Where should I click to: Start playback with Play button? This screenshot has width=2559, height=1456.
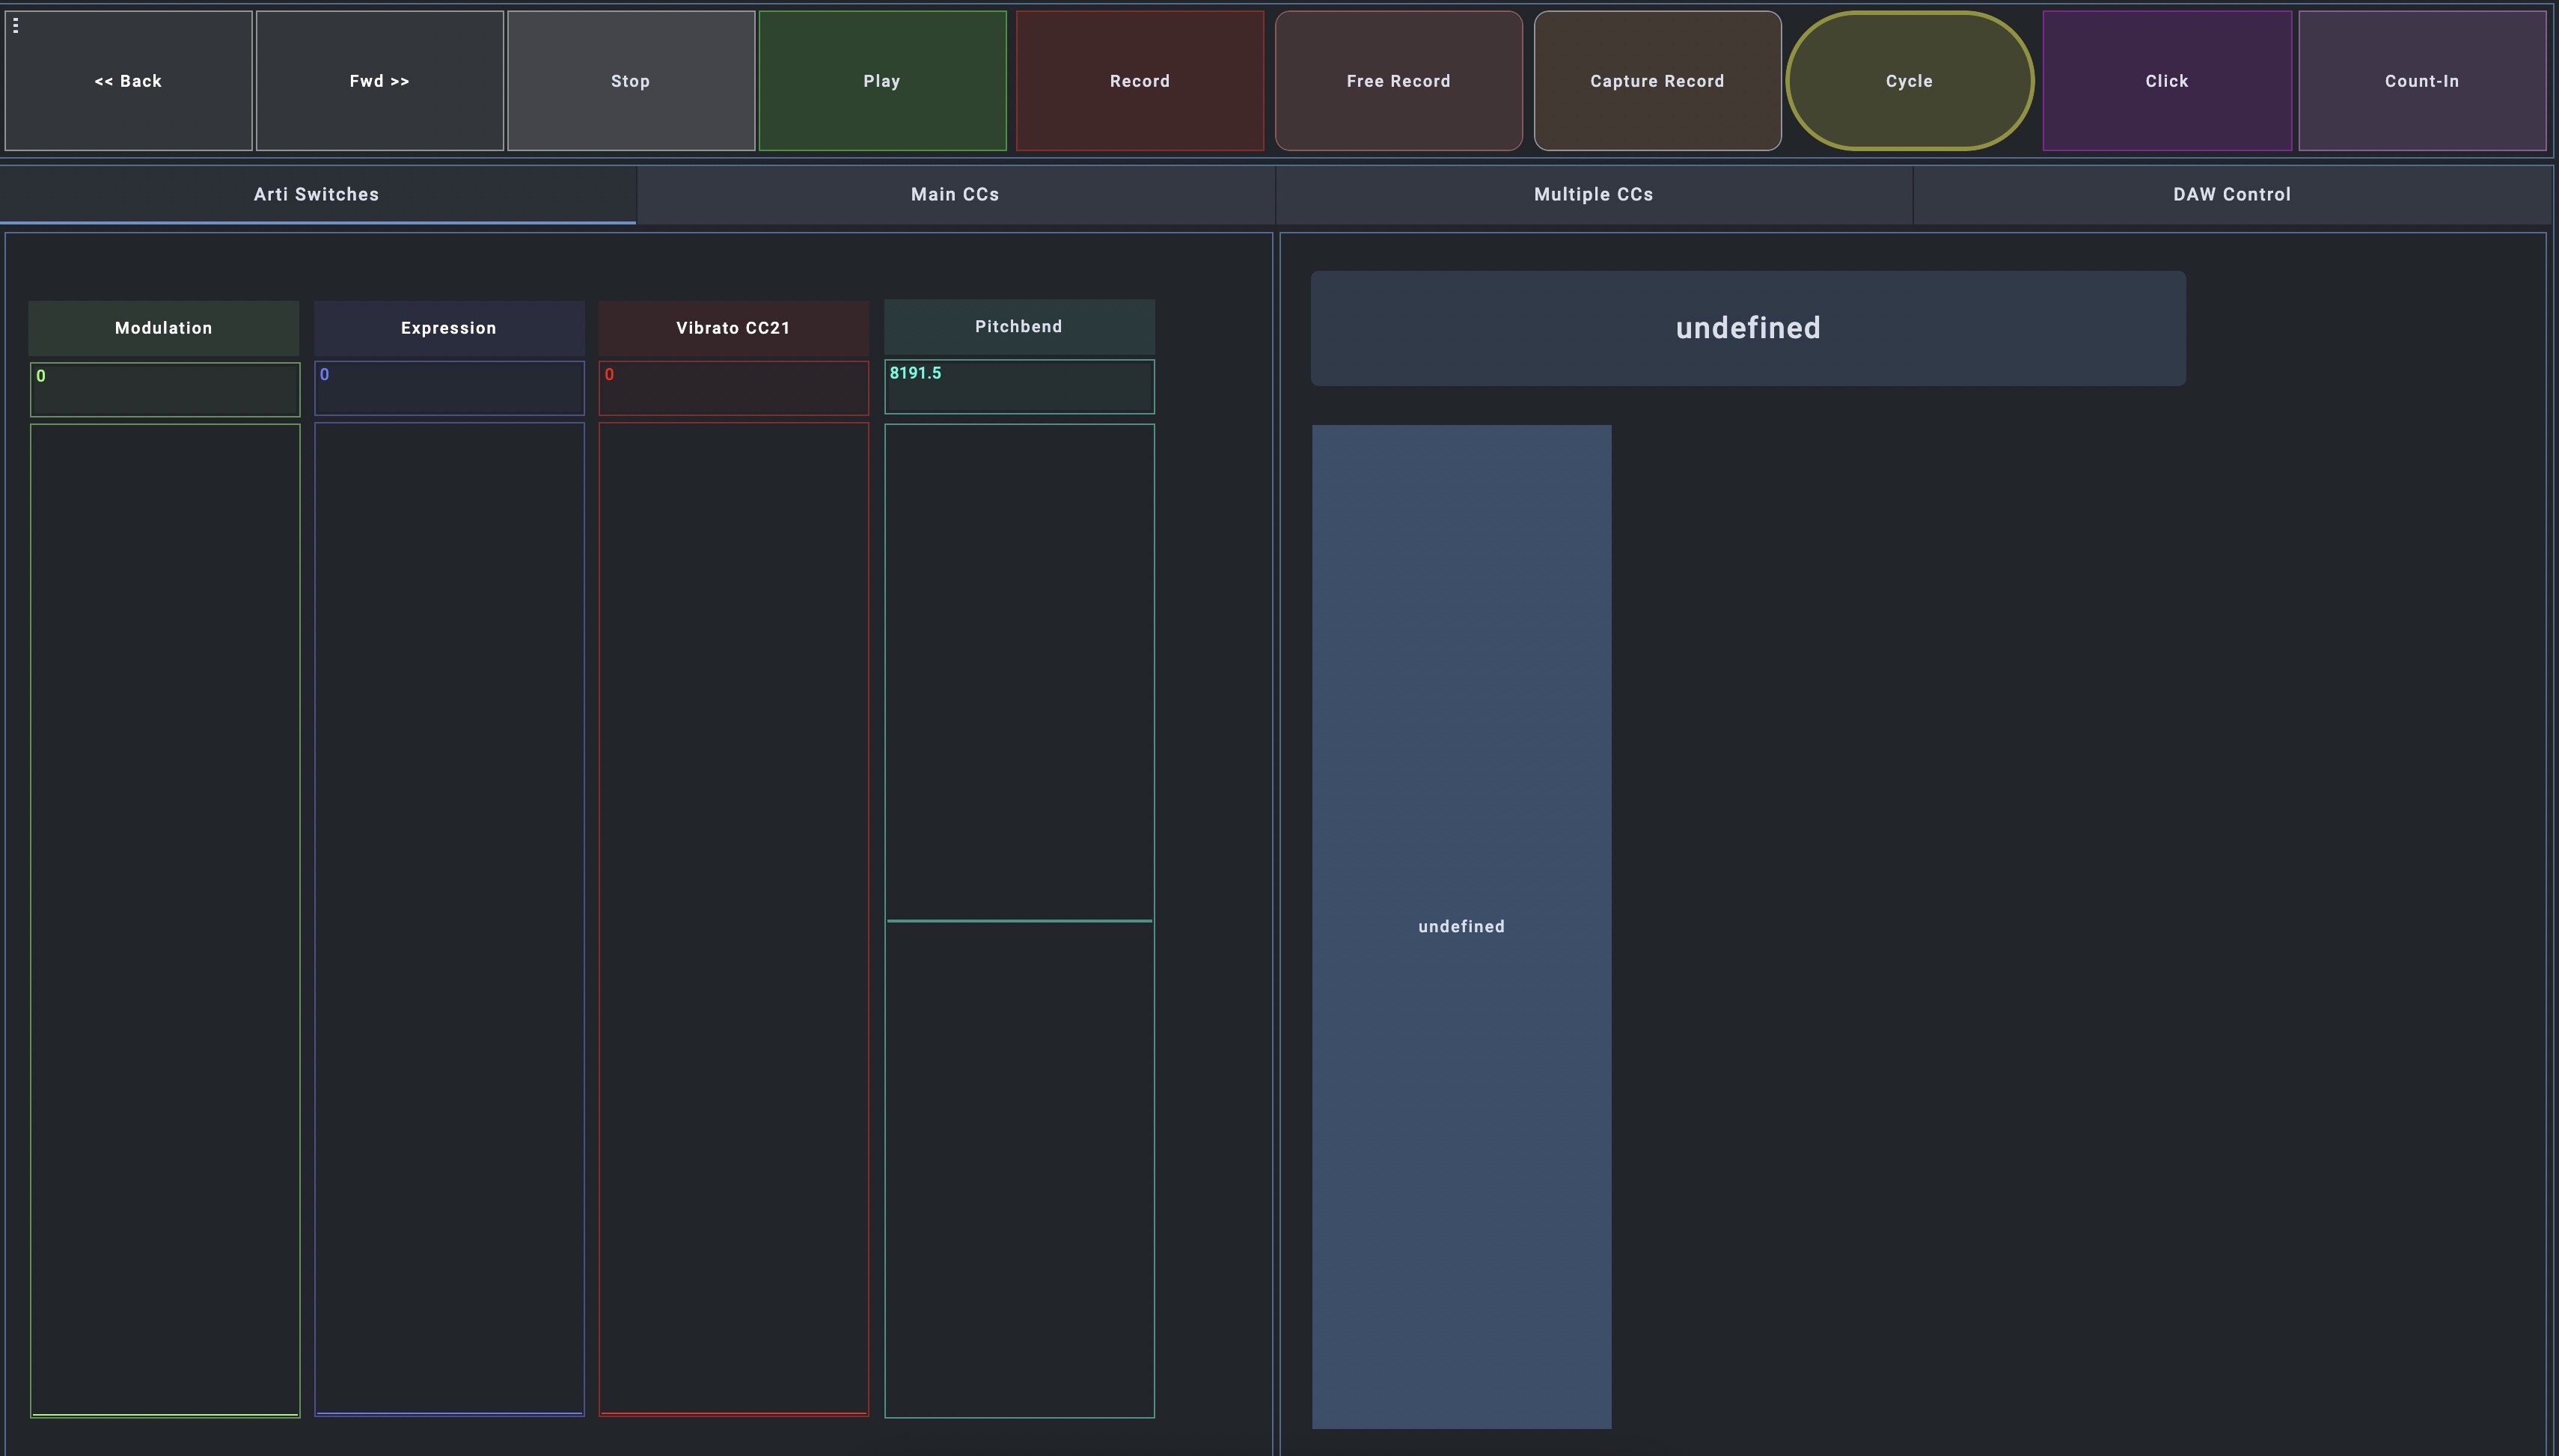pyautogui.click(x=881, y=81)
